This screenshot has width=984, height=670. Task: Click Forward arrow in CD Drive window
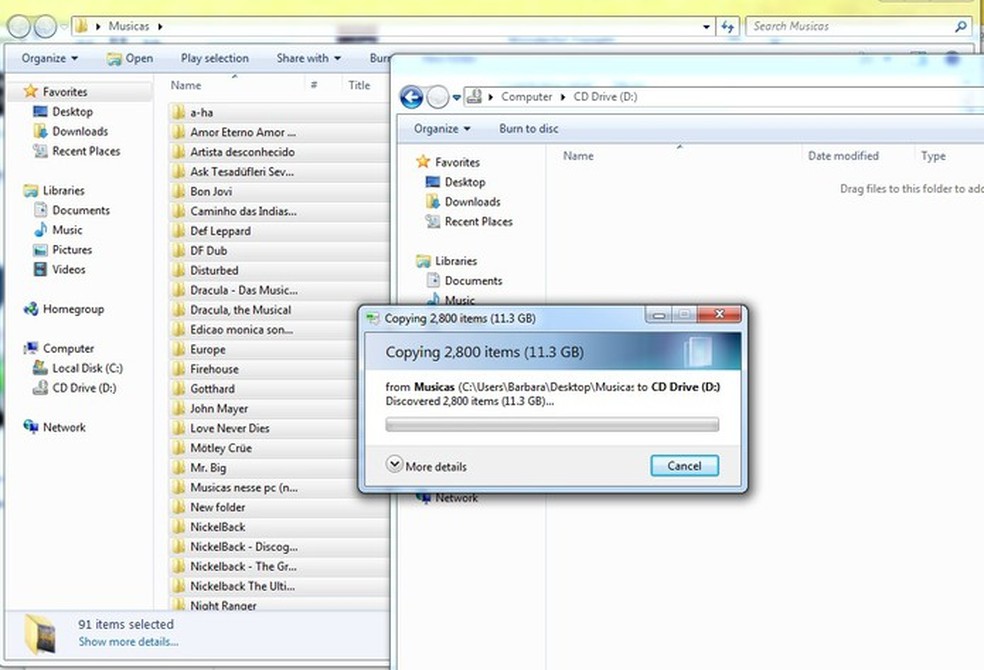coord(437,97)
